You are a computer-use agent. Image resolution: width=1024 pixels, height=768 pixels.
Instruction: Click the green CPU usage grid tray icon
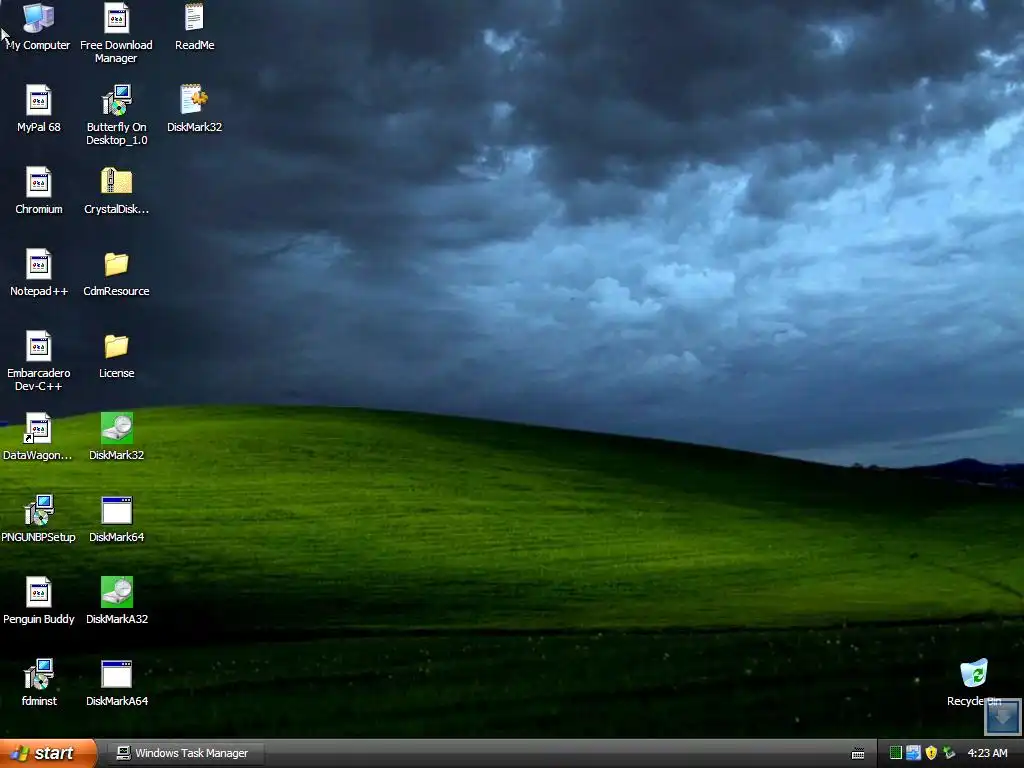coord(896,753)
